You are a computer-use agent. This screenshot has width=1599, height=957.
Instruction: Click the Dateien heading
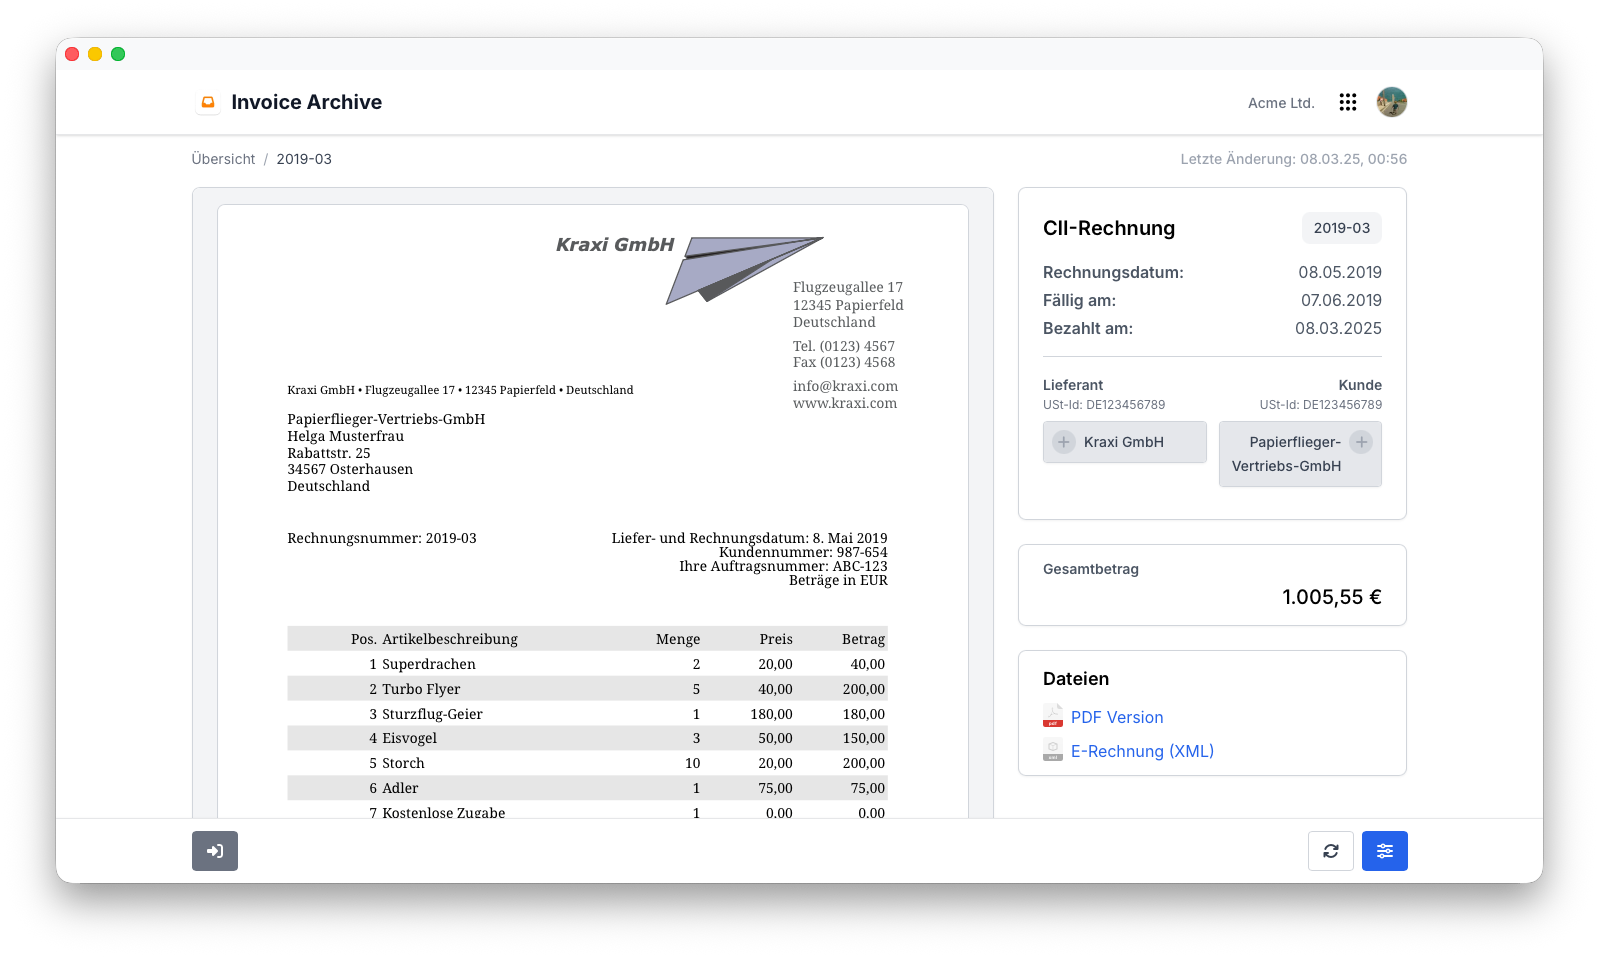[x=1076, y=679]
